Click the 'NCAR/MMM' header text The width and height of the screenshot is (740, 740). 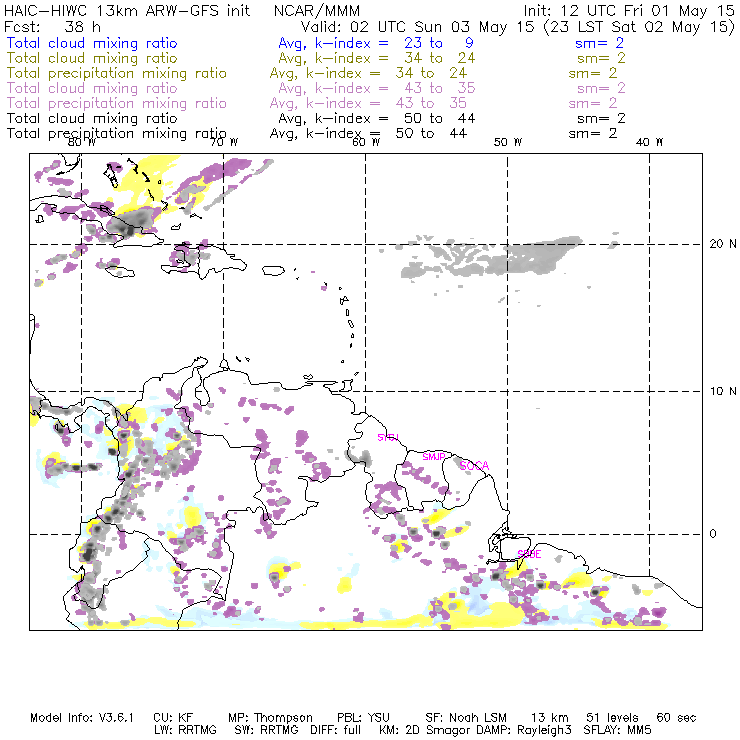tap(317, 11)
